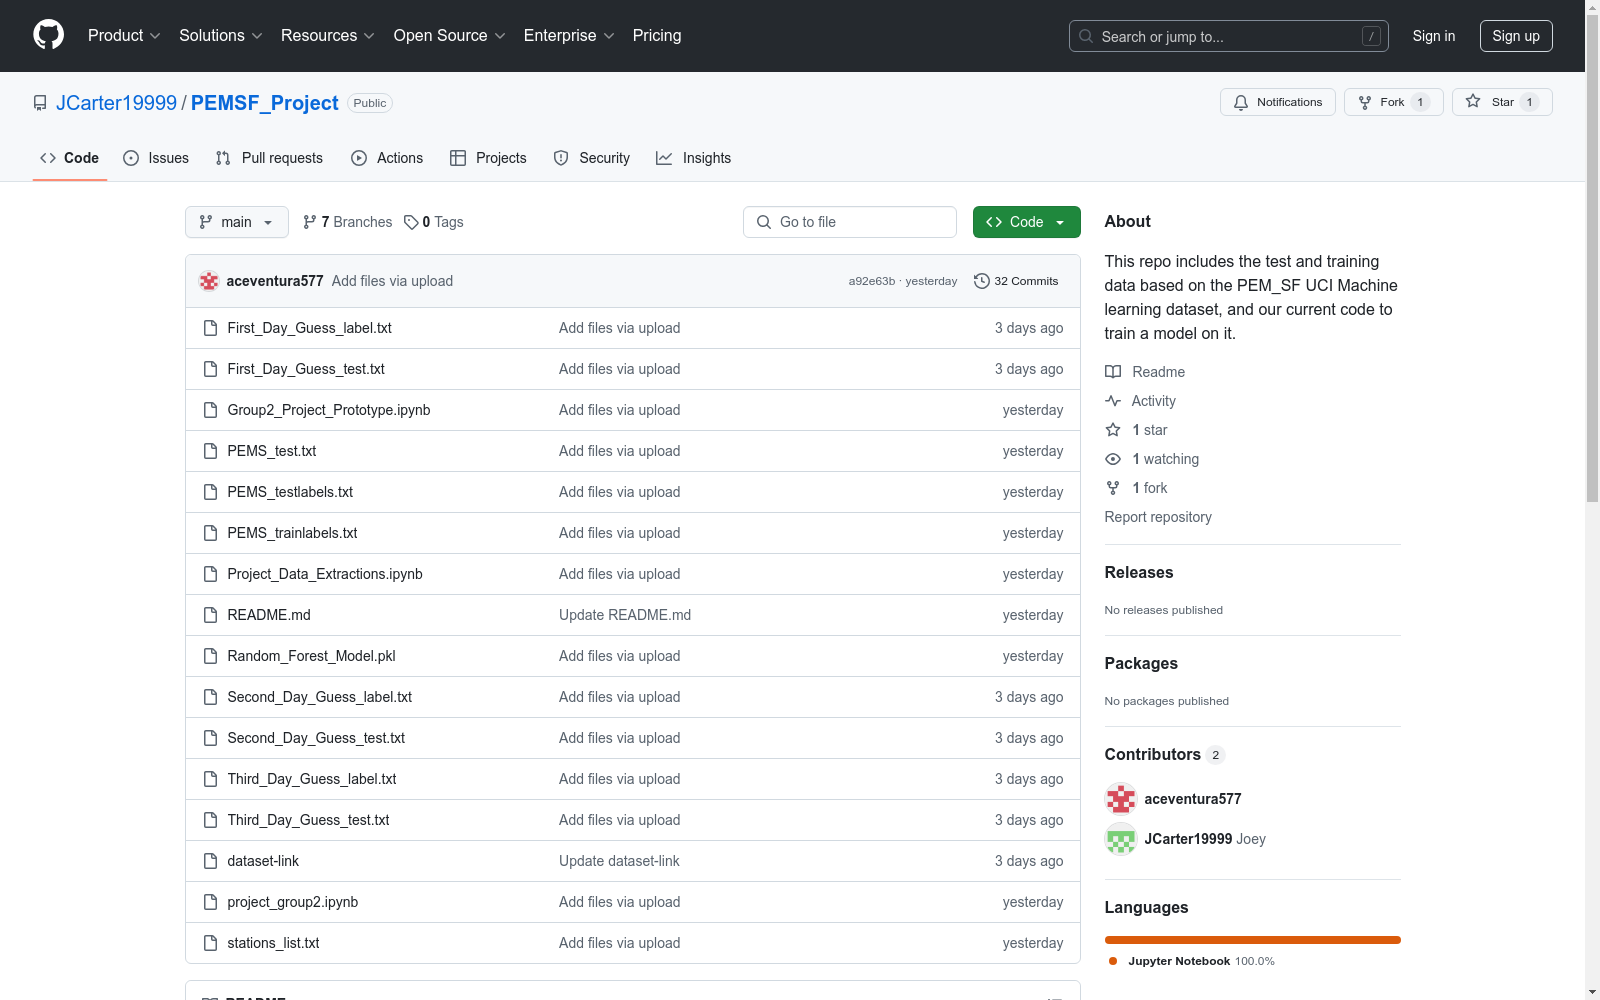Open Second_Day_Guess_test.txt file
Screen dimensions: 1600x1000
point(316,738)
